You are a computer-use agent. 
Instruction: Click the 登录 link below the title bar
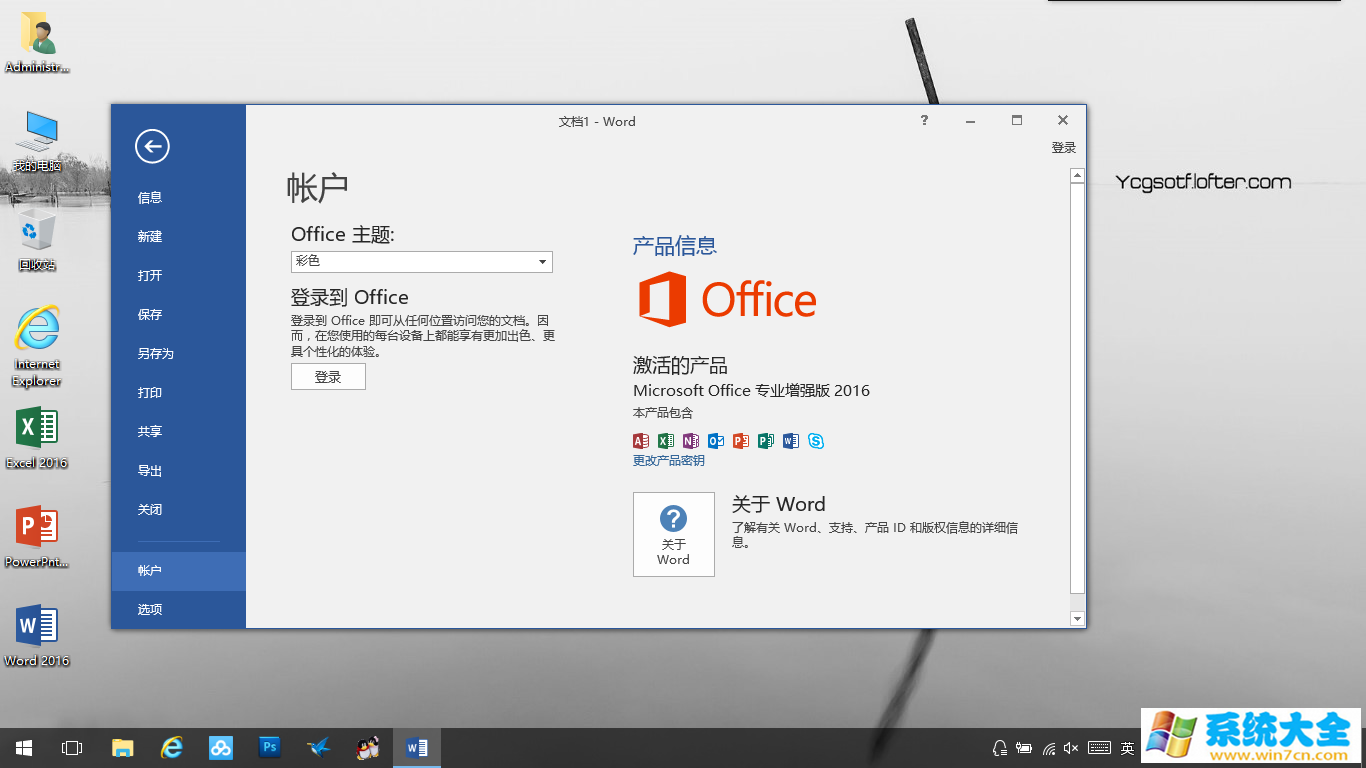[1064, 148]
